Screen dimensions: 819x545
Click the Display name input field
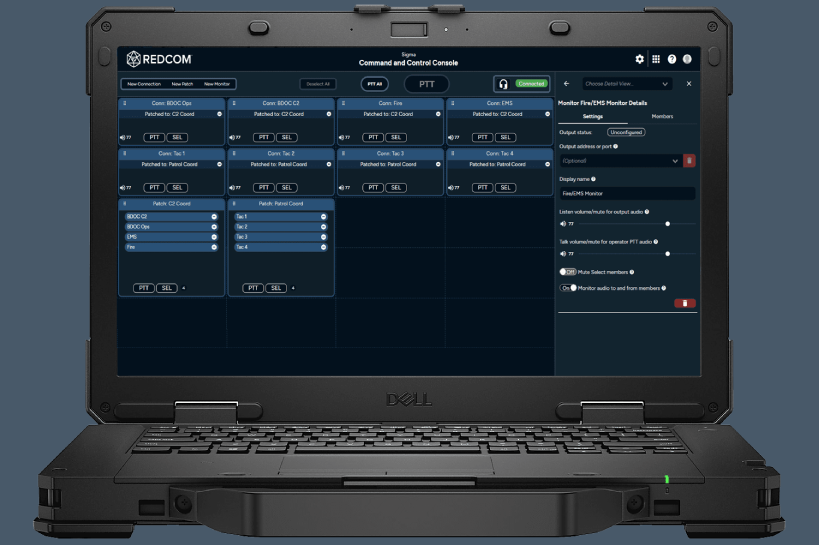tap(626, 193)
